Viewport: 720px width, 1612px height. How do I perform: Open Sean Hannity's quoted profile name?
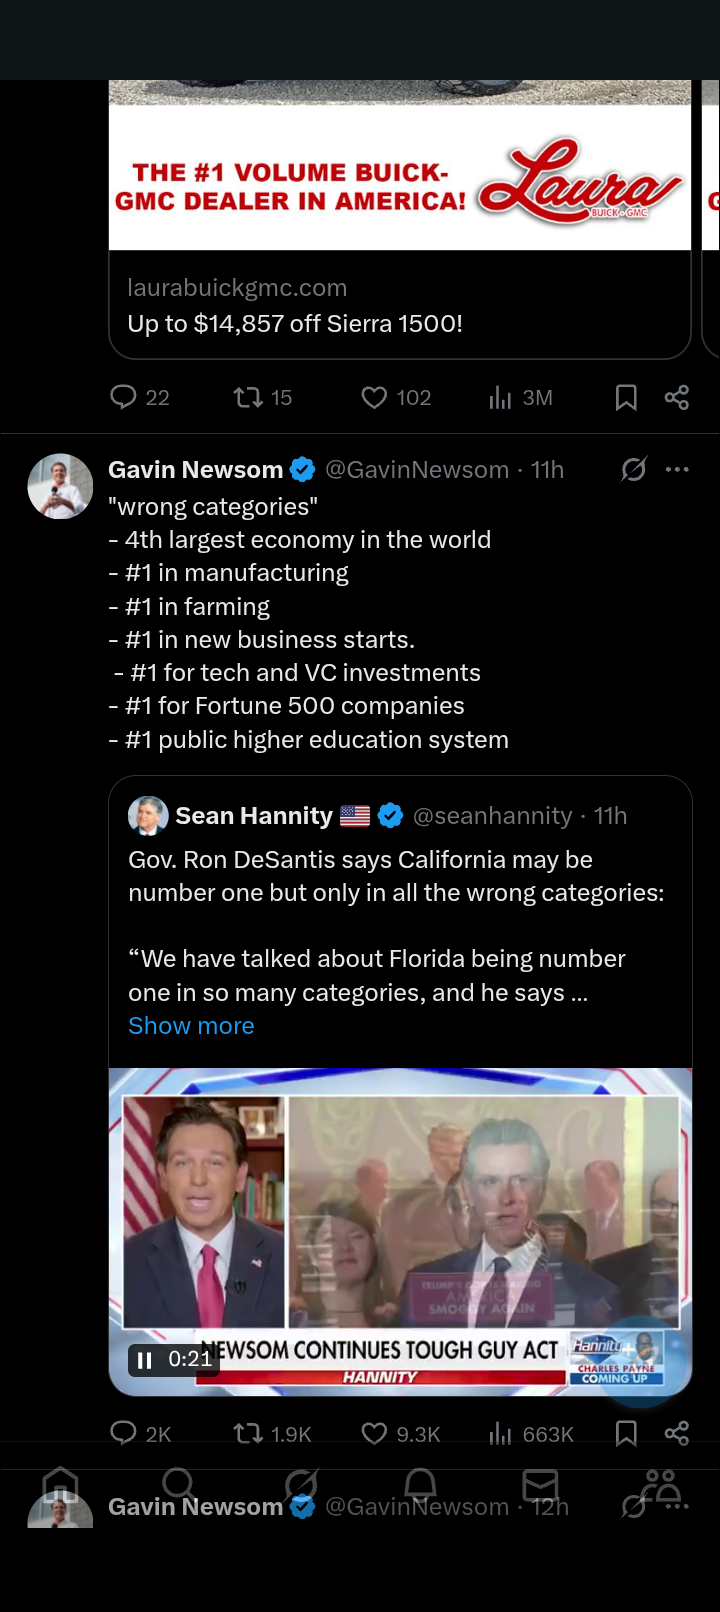tap(254, 816)
